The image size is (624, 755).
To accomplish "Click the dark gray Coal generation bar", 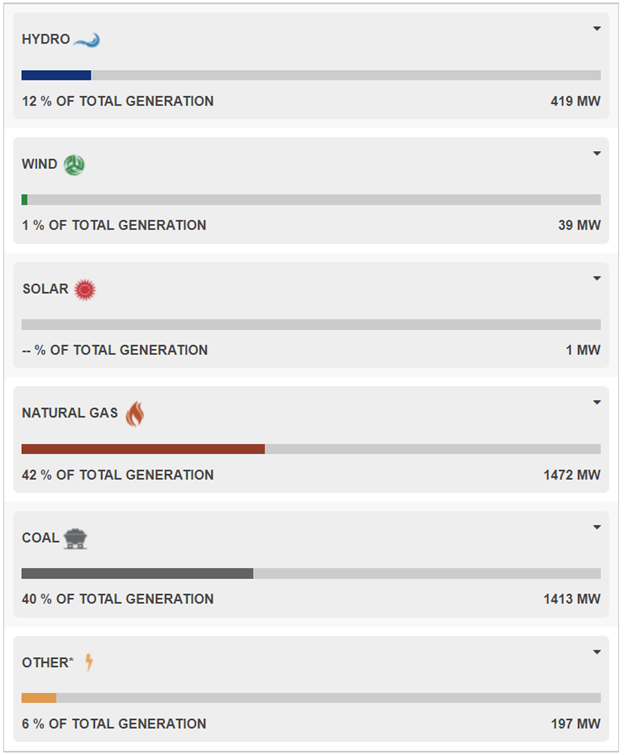I will point(137,574).
